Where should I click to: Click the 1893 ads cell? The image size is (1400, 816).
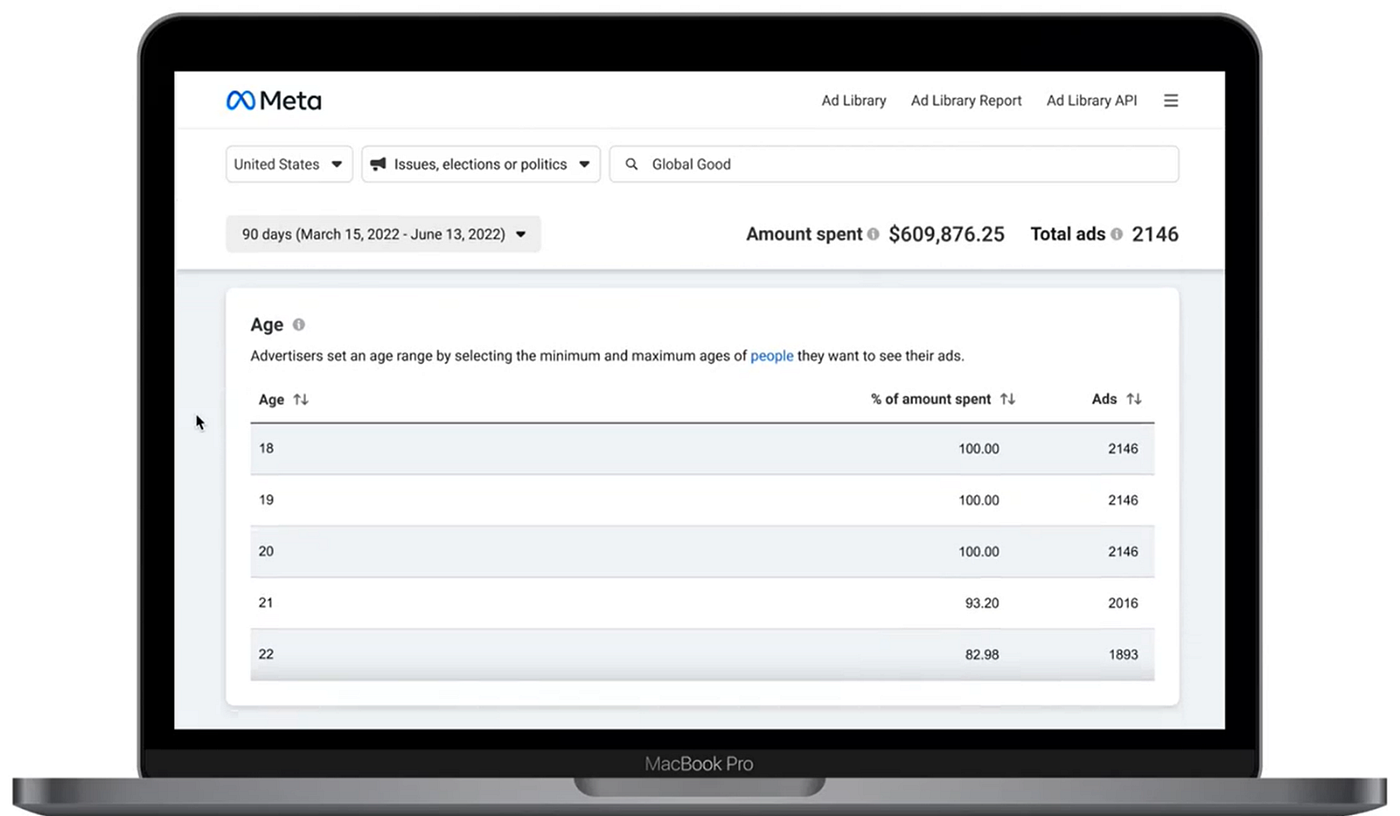coord(1123,654)
